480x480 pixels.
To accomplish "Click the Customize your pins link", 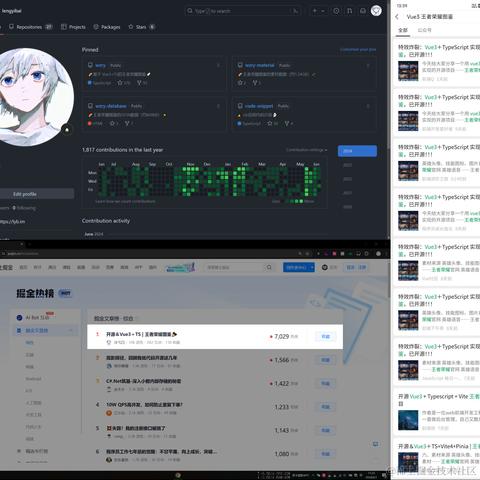I will click(358, 50).
